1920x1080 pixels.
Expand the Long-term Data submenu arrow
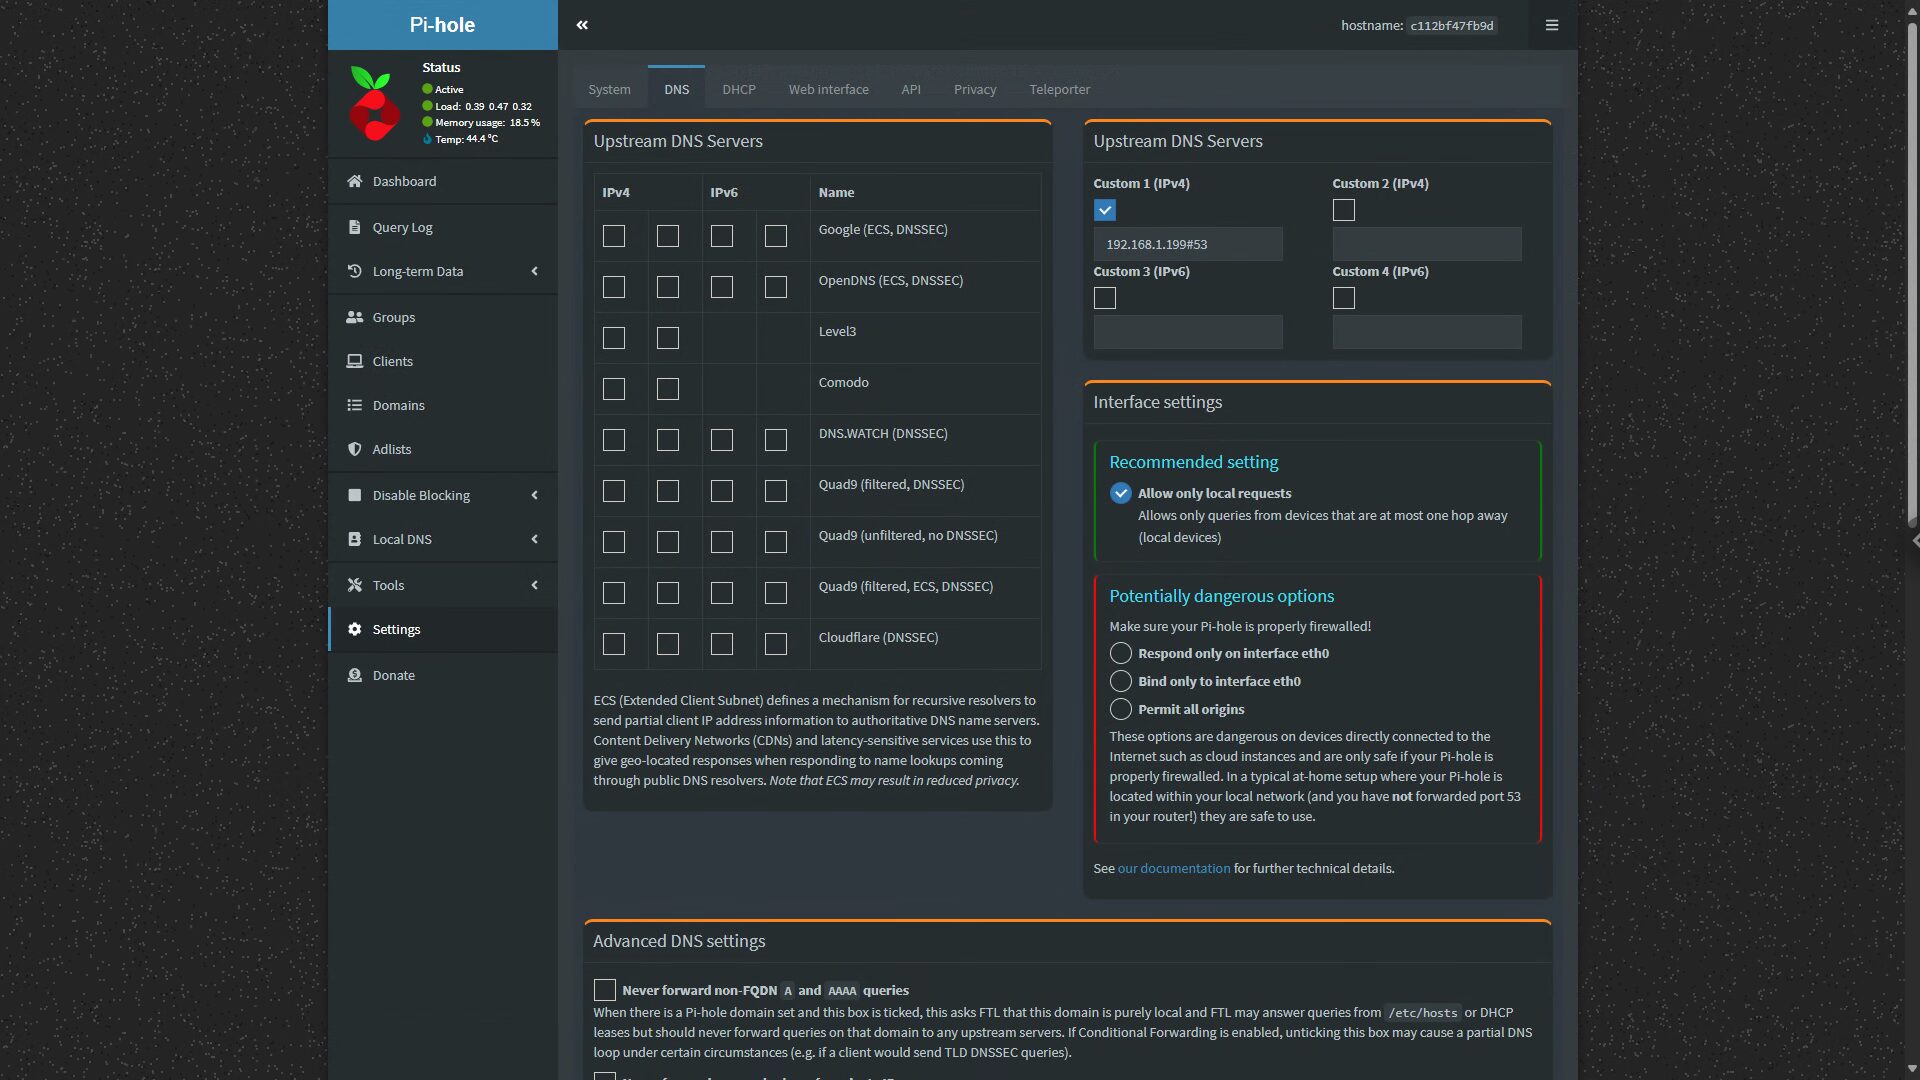(534, 271)
